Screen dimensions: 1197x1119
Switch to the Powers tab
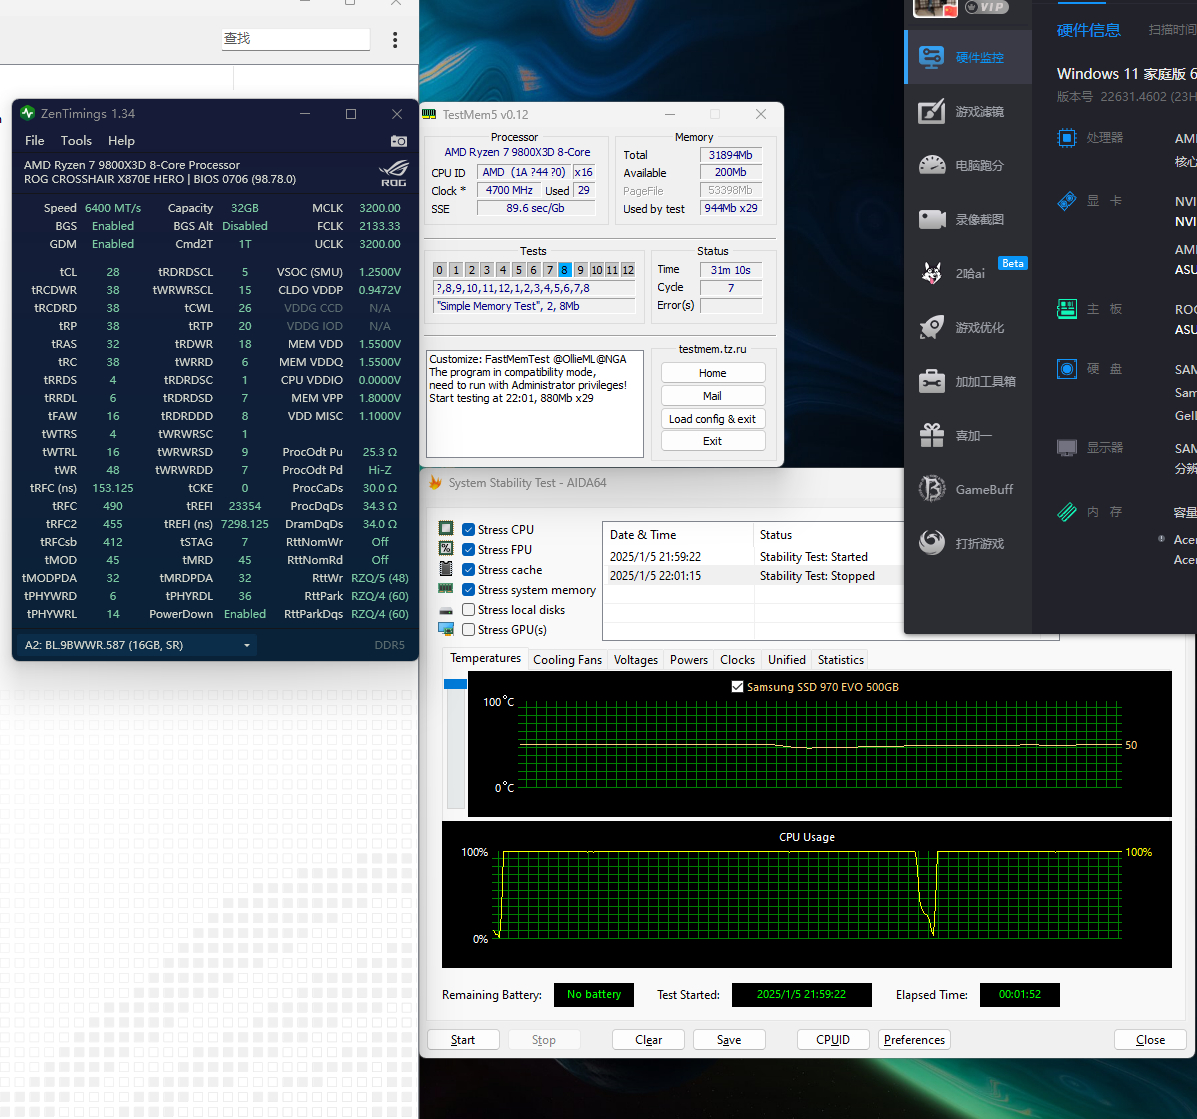[x=689, y=659]
